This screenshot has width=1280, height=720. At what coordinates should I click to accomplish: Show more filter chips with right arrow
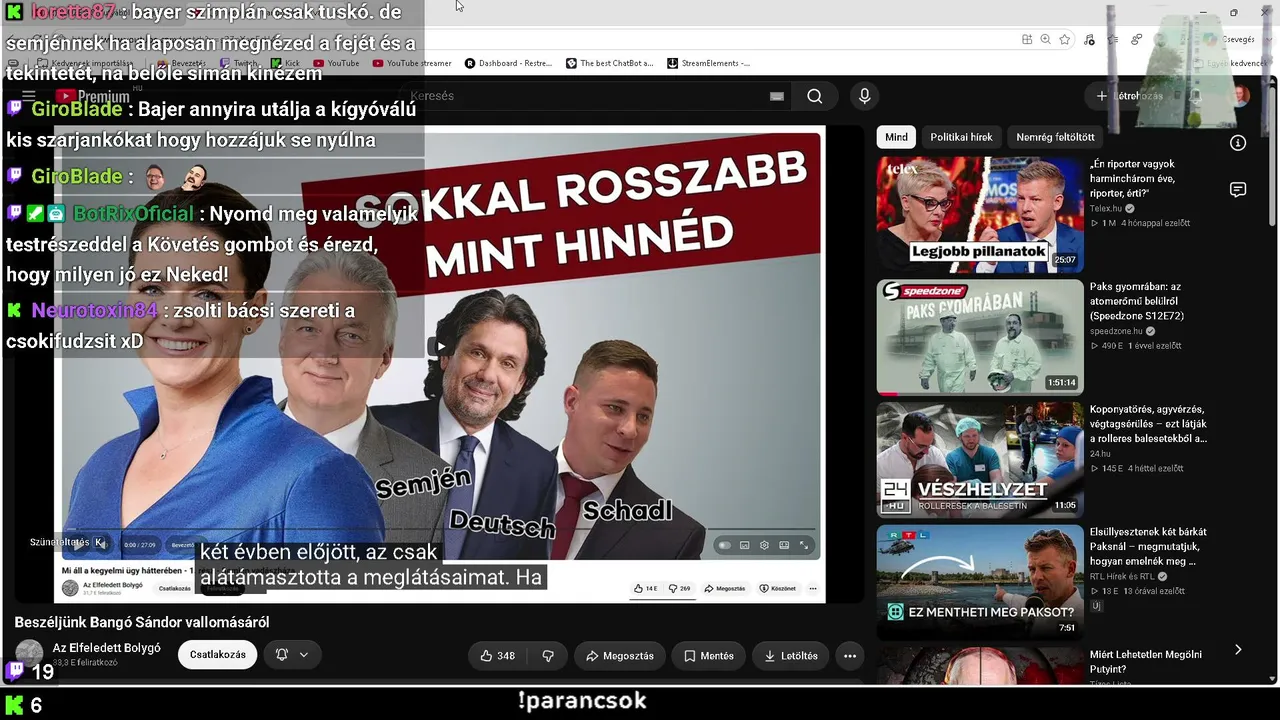[1238, 650]
